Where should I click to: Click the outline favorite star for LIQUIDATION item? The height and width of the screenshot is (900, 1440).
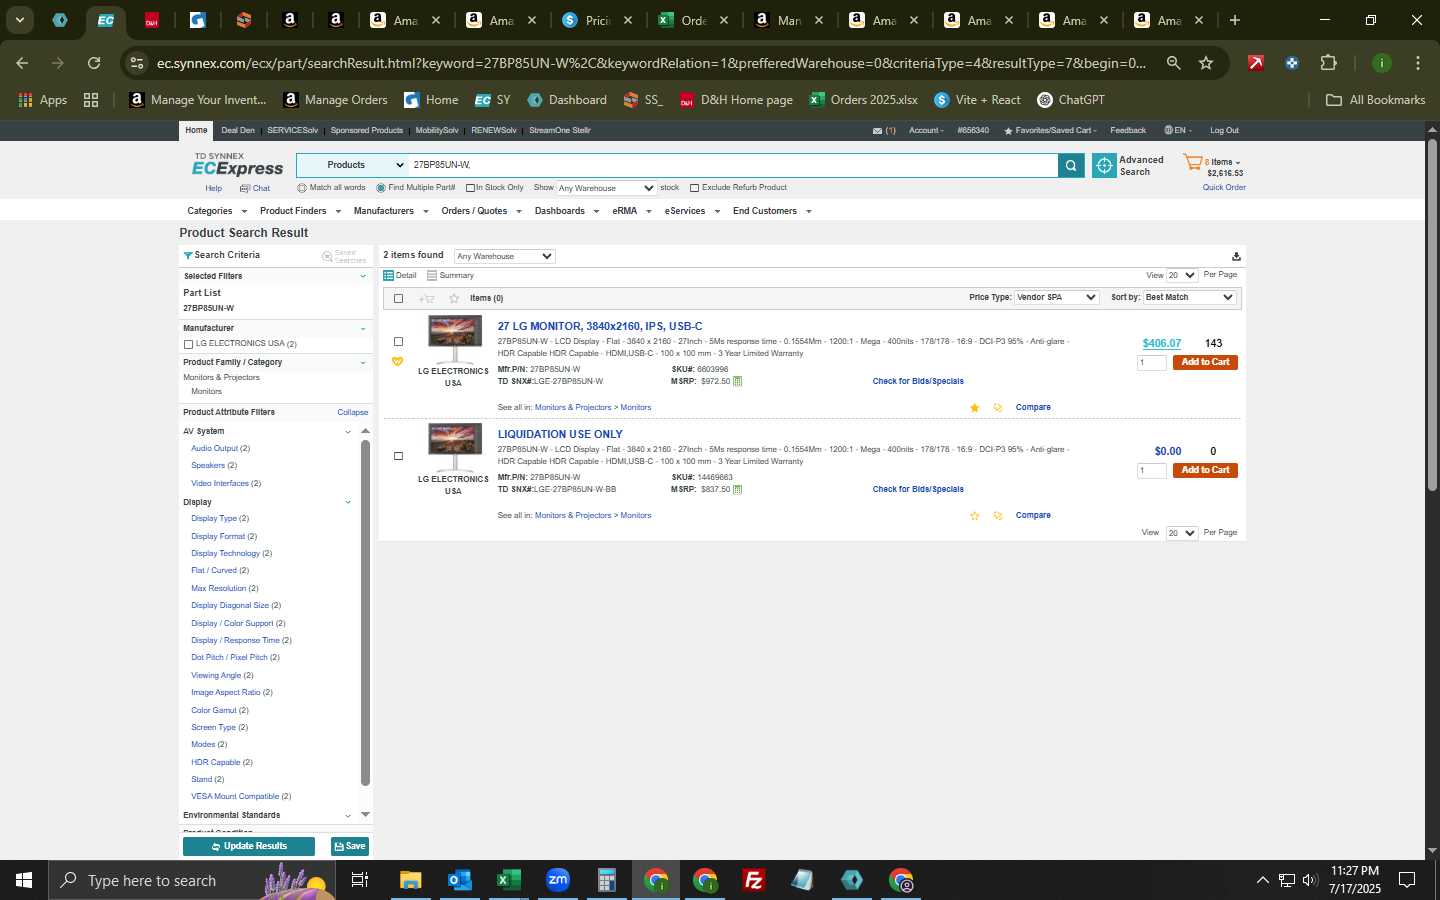[974, 516]
